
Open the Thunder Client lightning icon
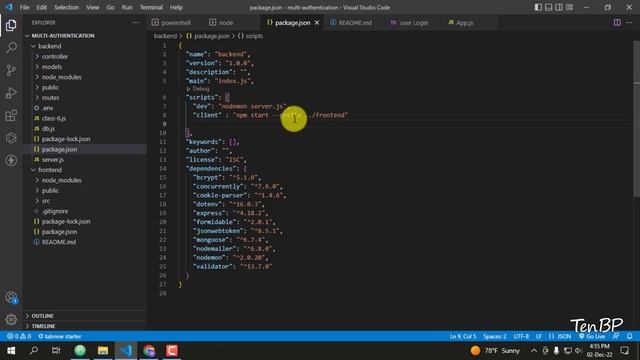11,160
